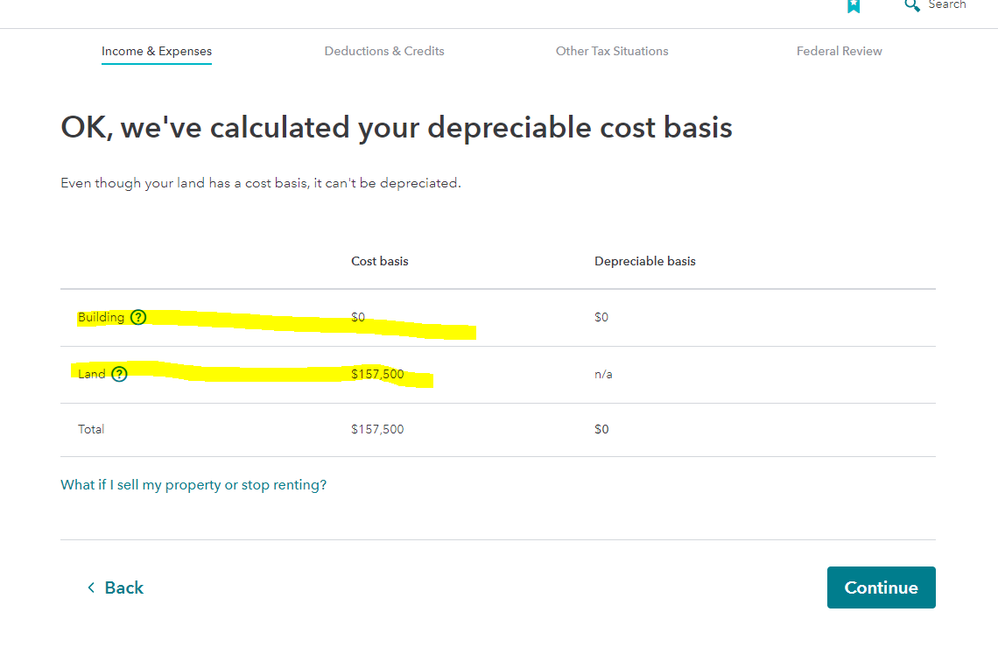Click the Building row's cost basis $0
The image size is (998, 648).
358,317
